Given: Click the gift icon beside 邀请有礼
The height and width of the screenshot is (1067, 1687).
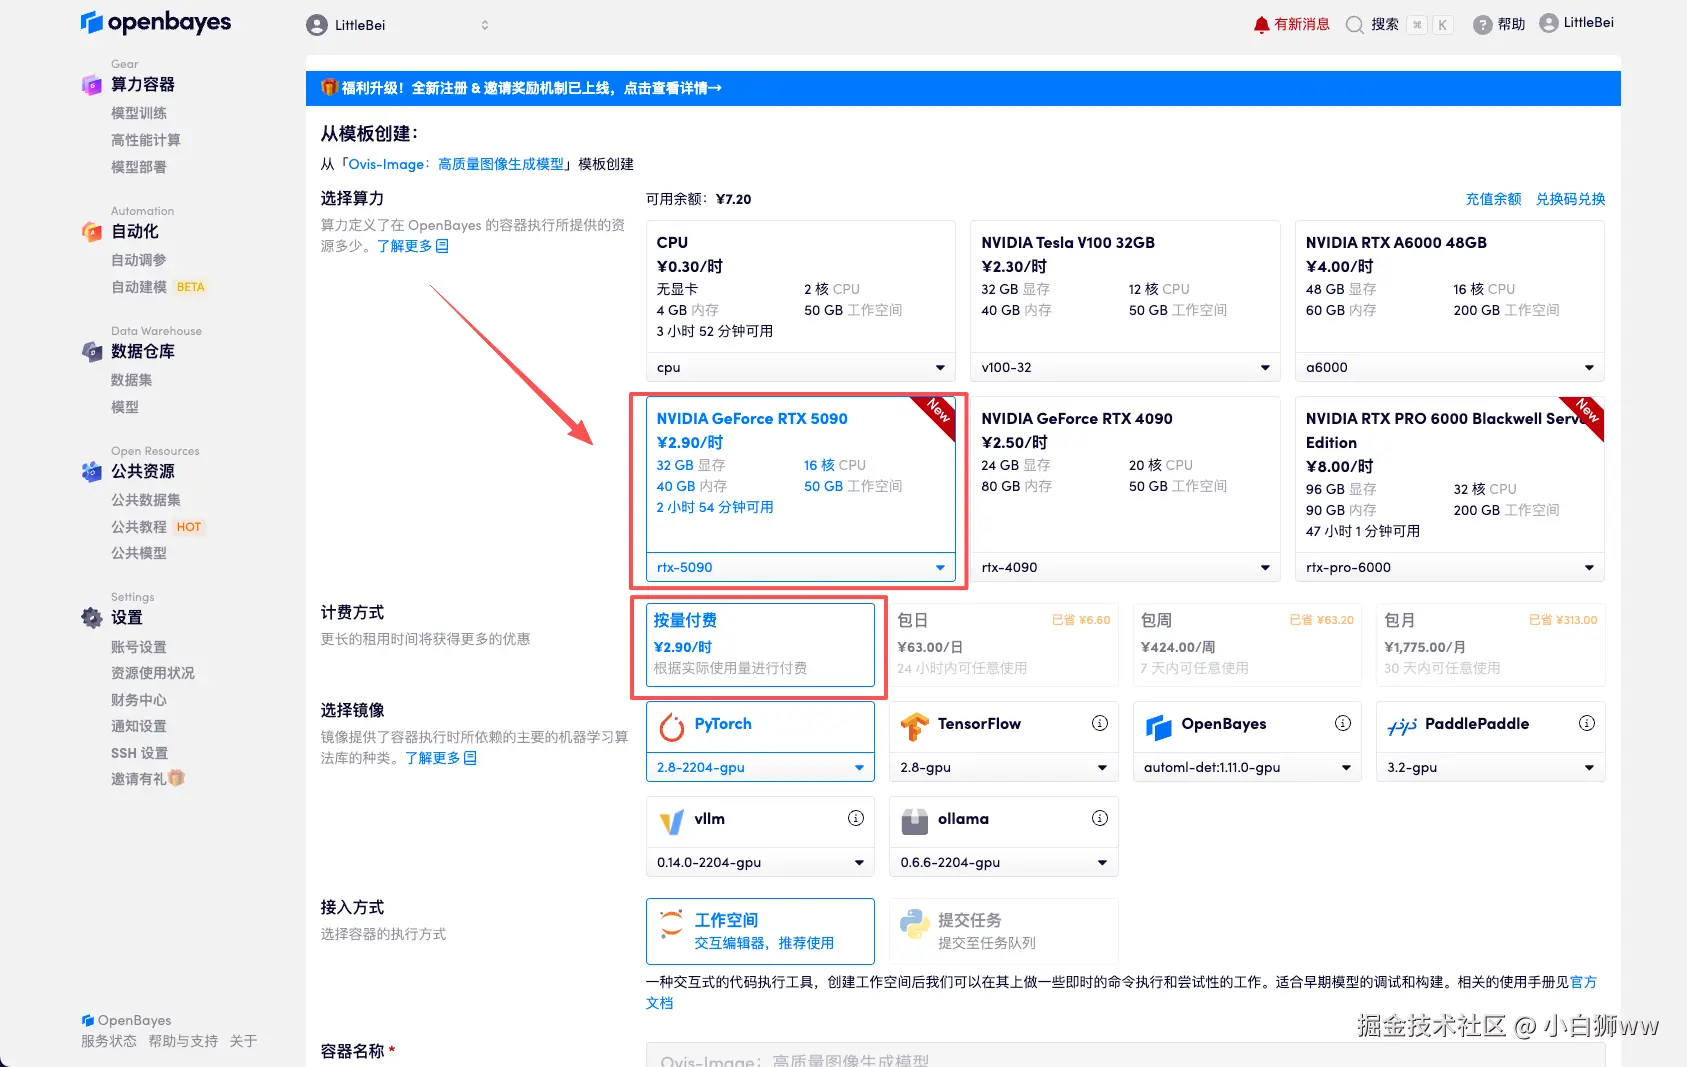Looking at the screenshot, I should [177, 778].
